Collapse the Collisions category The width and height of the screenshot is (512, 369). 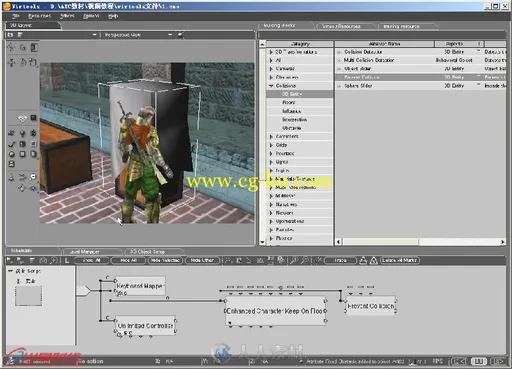[271, 86]
